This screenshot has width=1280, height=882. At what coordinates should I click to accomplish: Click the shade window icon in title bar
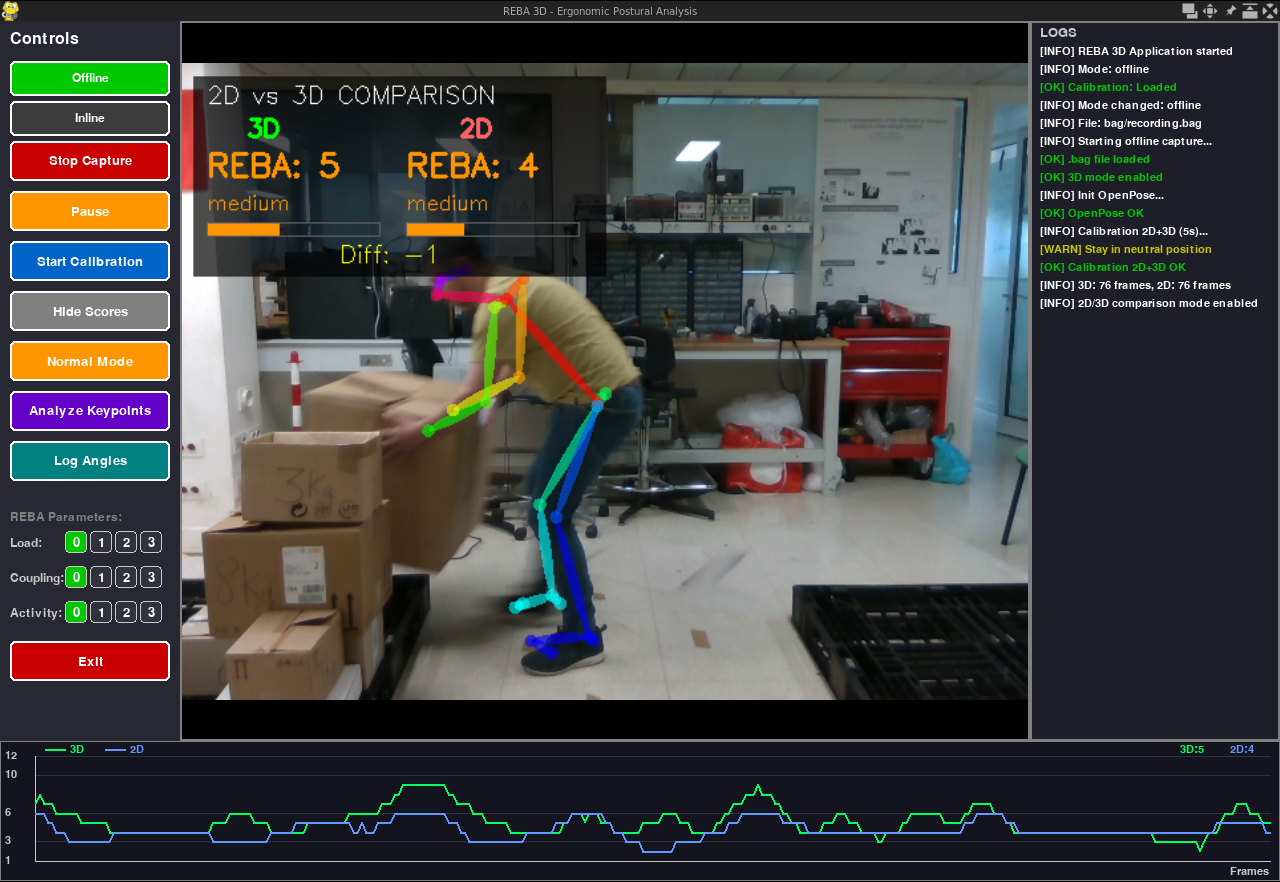pos(1251,10)
